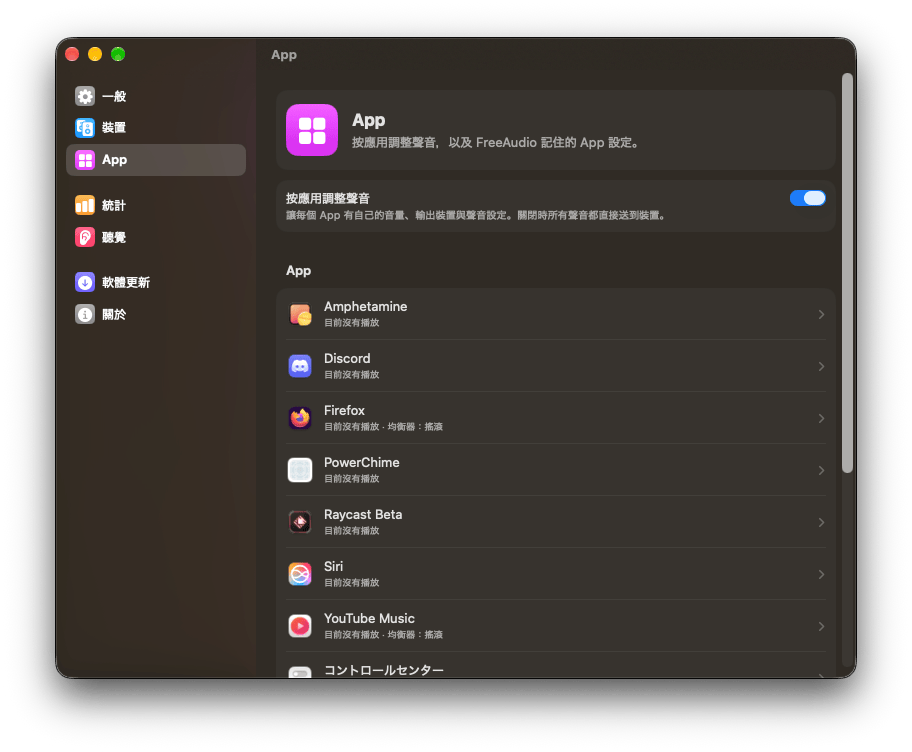Switch to the 統計 sidebar label
Image resolution: width=912 pixels, height=752 pixels.
click(114, 205)
